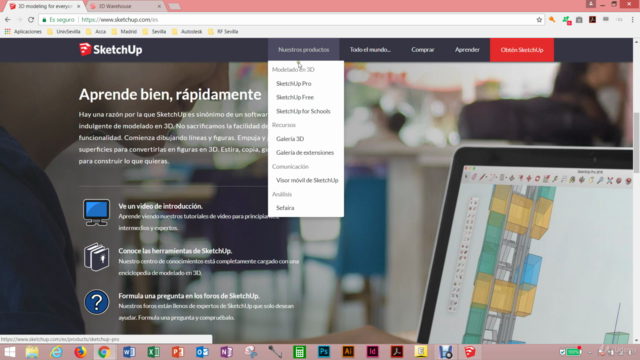This screenshot has width=640, height=360.
Task: Open PowerPoint from the taskbar
Action: tap(178, 352)
